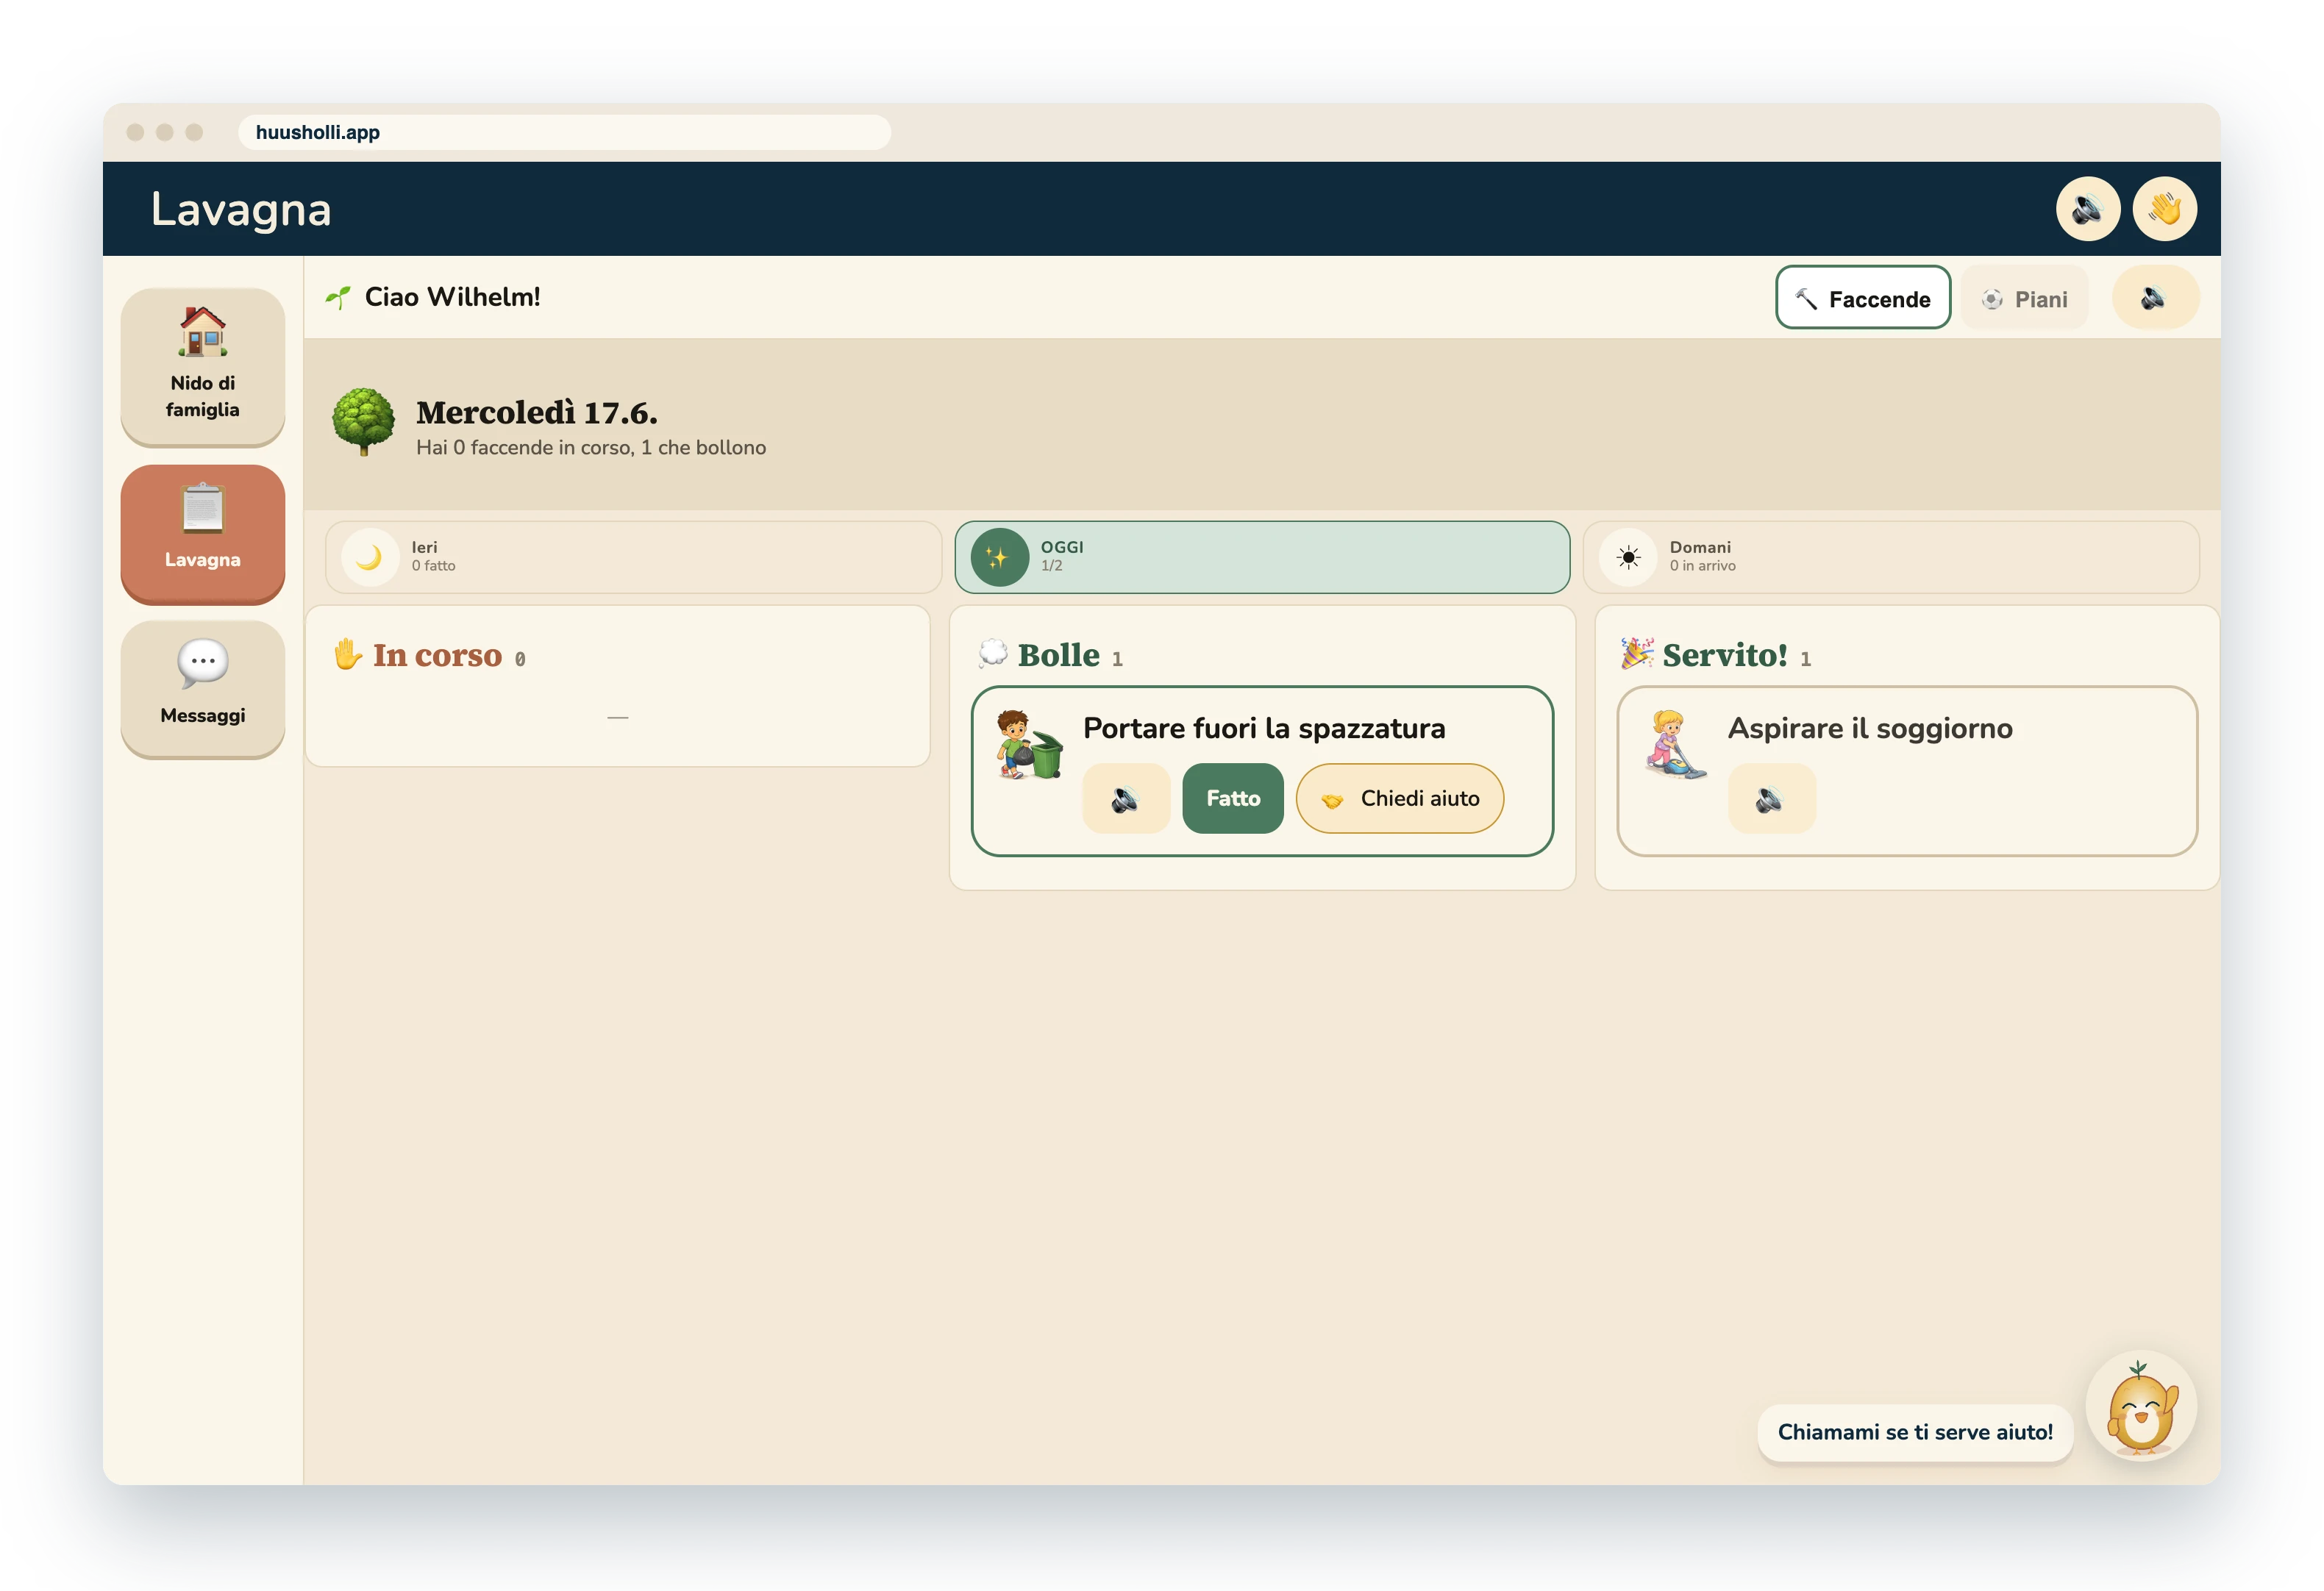Select the Domani day tab
Screen dimensions: 2324x1591
tap(1891, 557)
